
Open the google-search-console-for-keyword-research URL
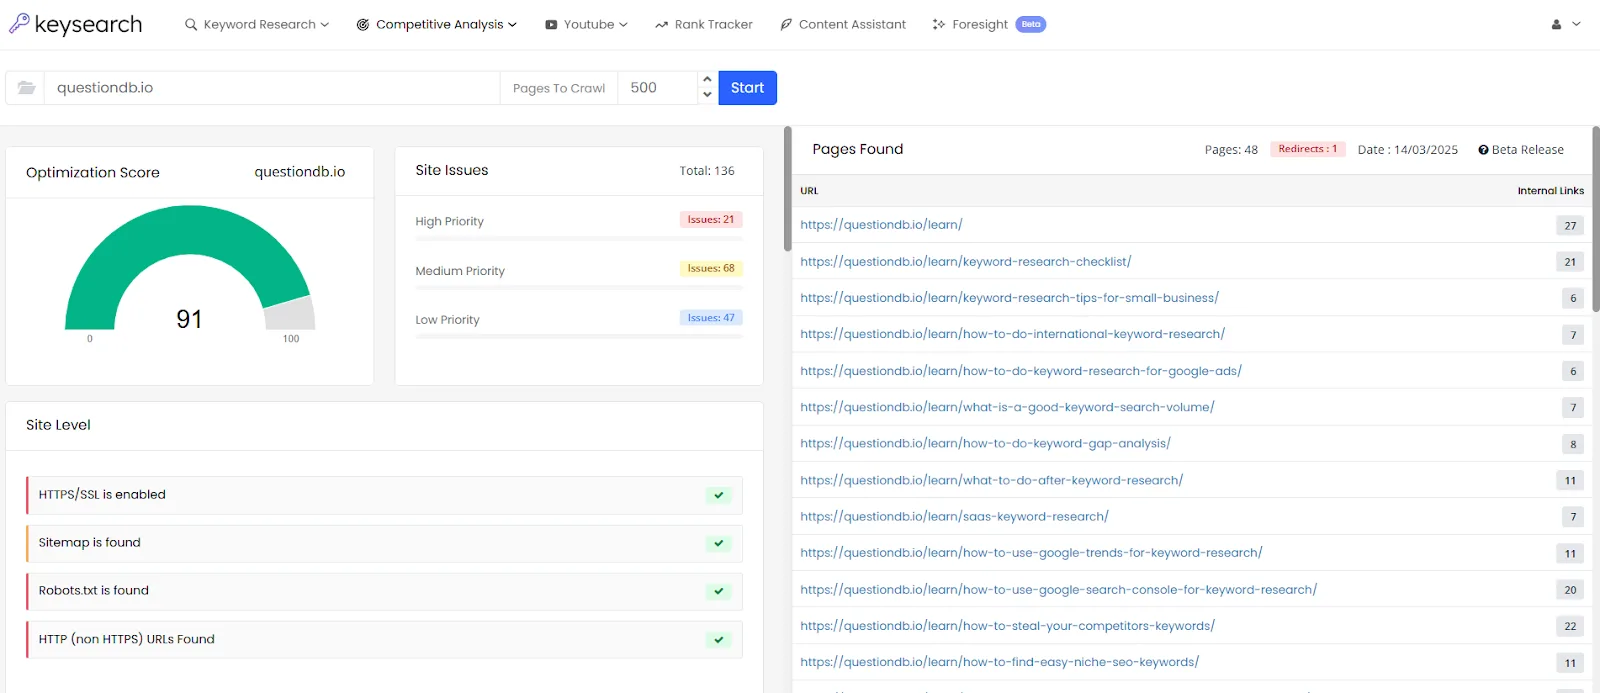point(1058,590)
